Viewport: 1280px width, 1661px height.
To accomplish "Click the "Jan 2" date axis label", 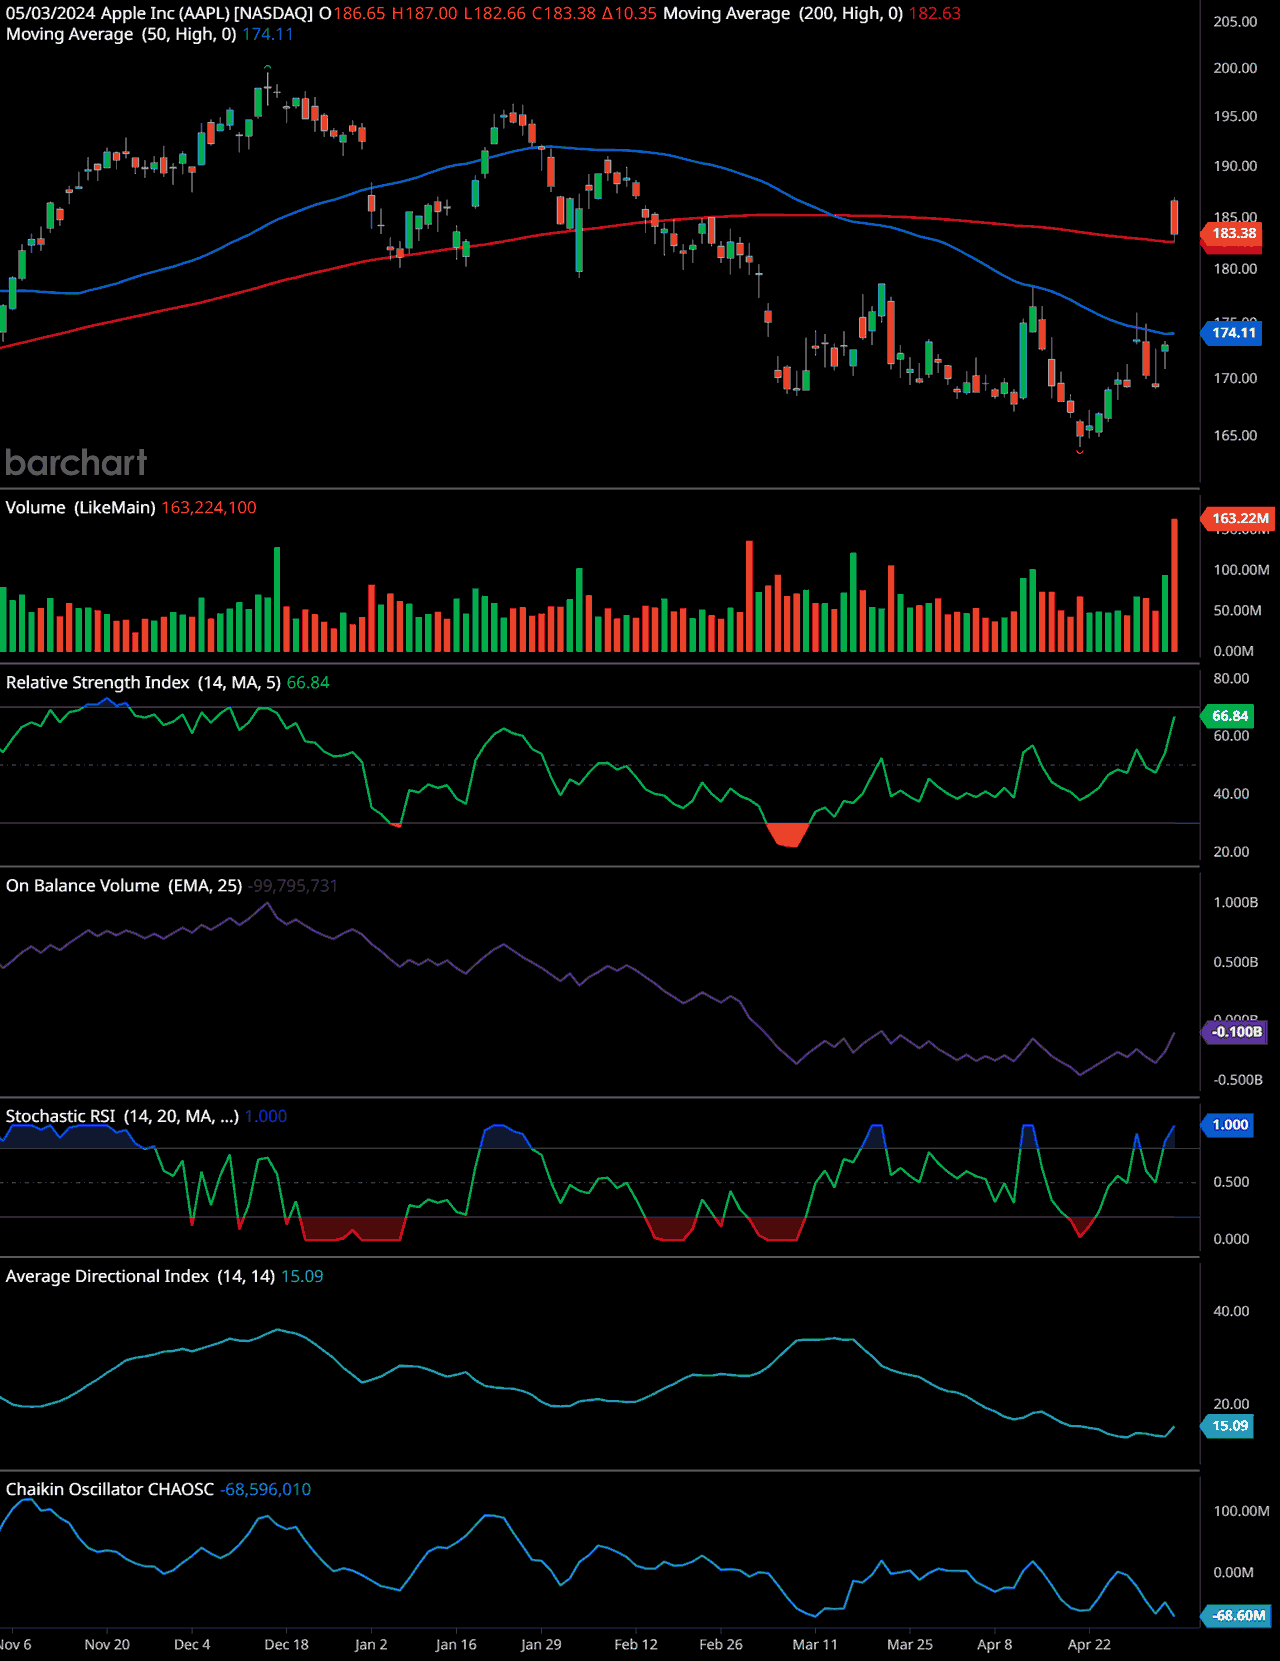I will point(371,1645).
